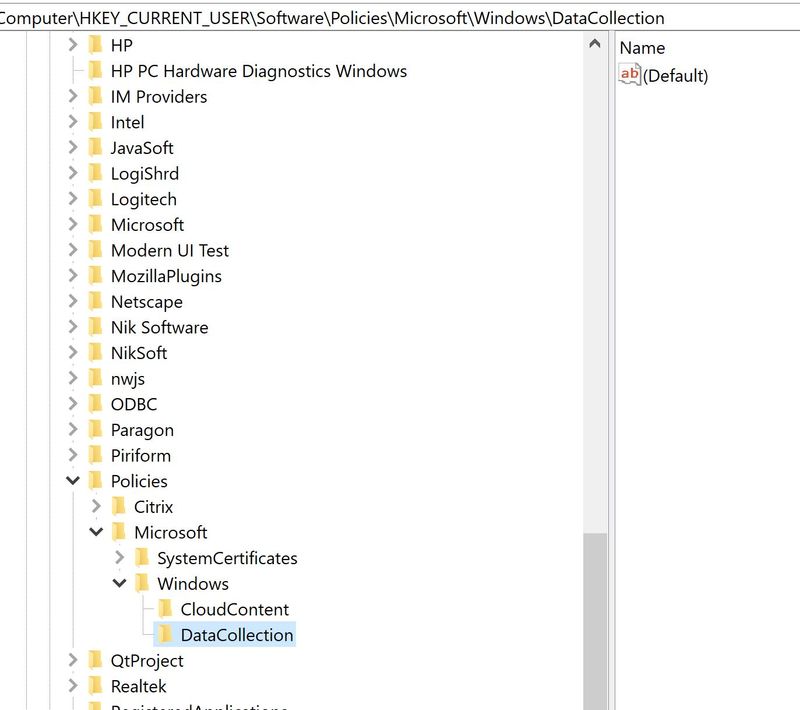This screenshot has height=710, width=800.
Task: Select the DataCollection key label
Action: point(237,635)
